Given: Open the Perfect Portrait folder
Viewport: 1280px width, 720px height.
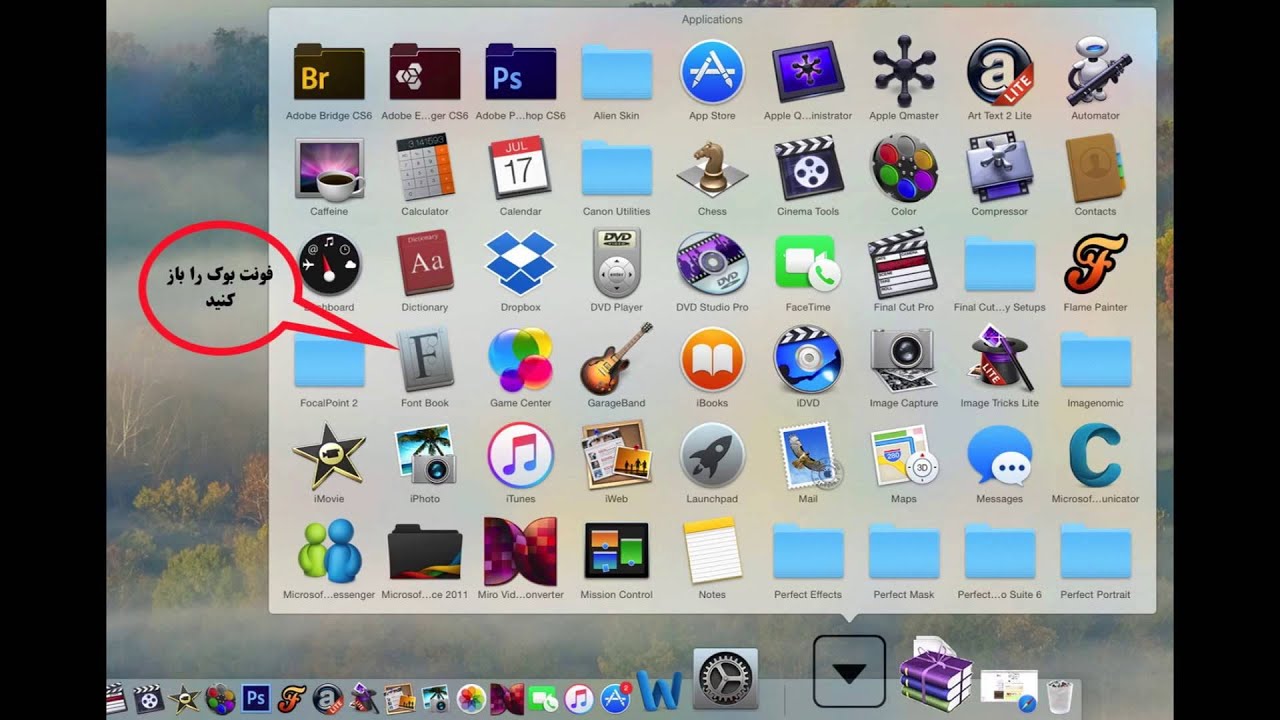Looking at the screenshot, I should coord(1096,551).
